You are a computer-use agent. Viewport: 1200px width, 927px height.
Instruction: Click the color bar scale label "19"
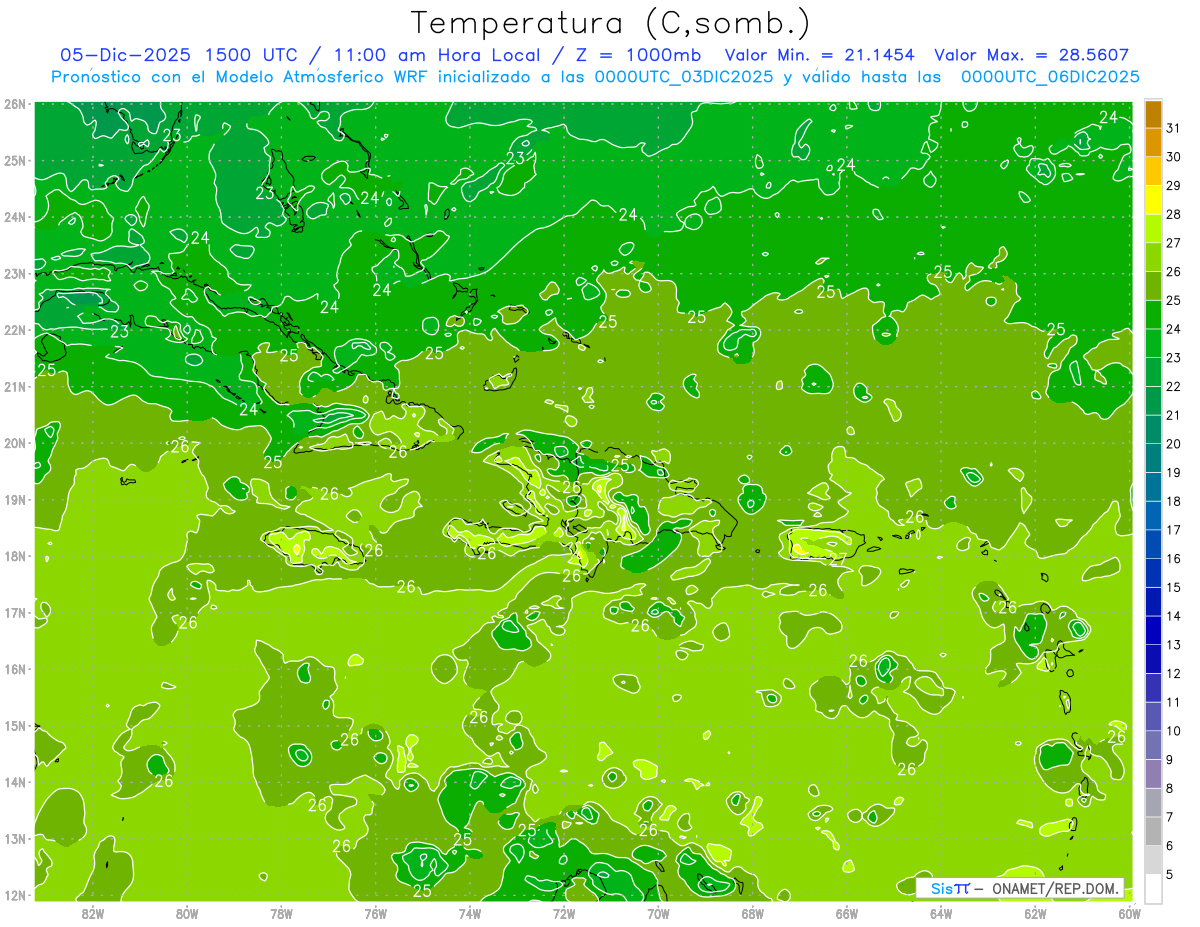pyautogui.click(x=1174, y=472)
